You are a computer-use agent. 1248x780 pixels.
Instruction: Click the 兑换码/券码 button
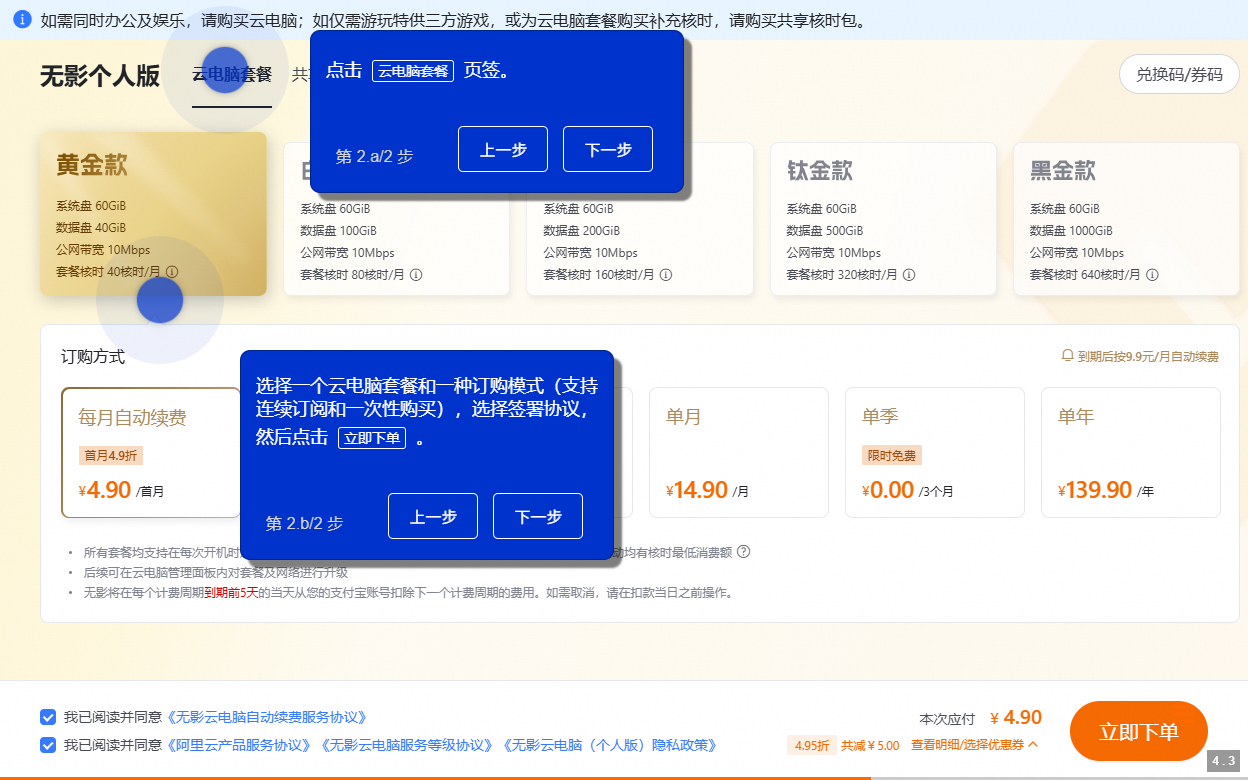pos(1179,74)
